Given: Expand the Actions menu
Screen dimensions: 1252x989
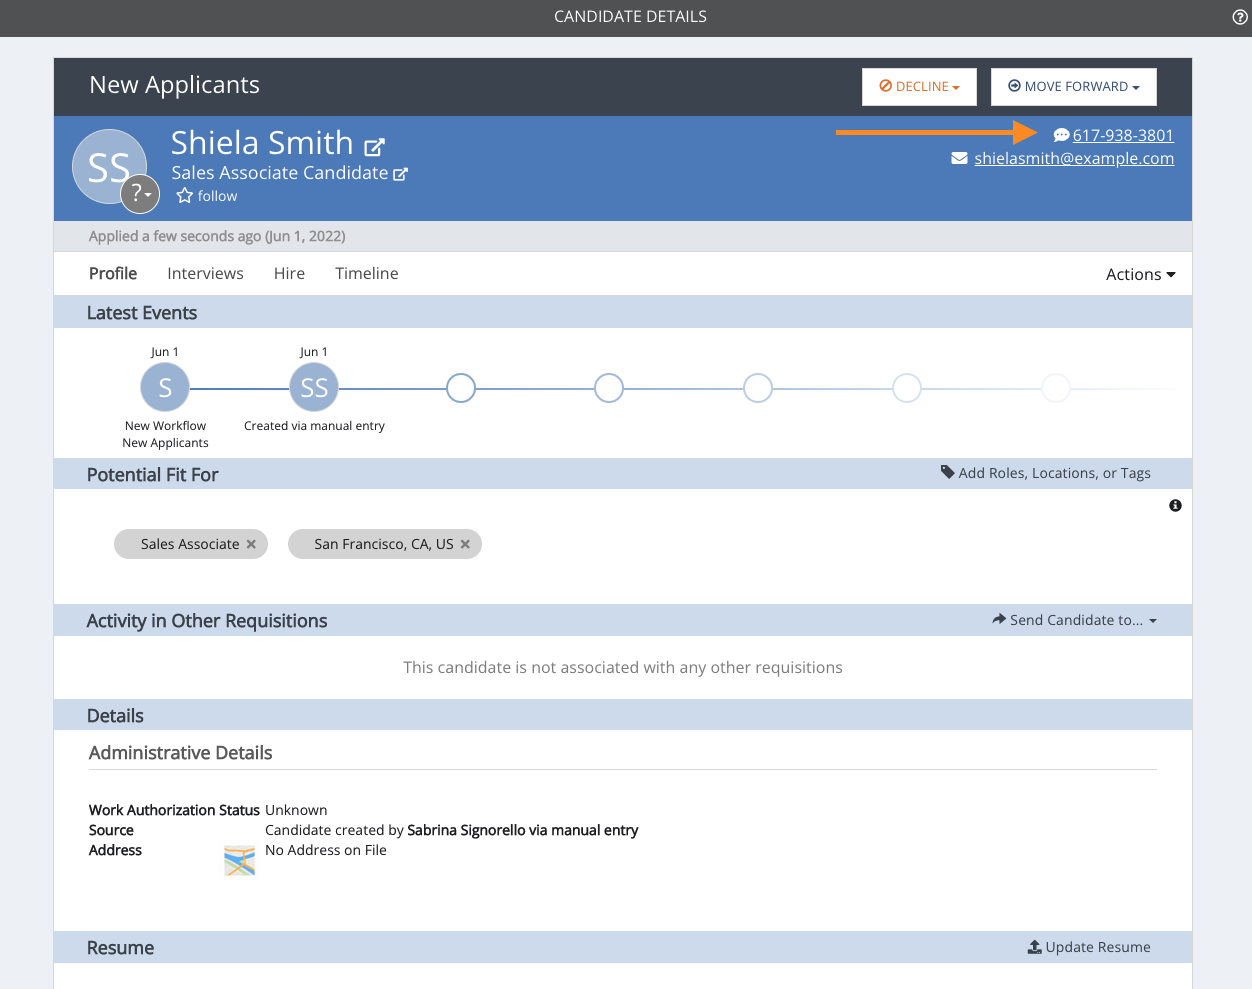Looking at the screenshot, I should (x=1140, y=274).
